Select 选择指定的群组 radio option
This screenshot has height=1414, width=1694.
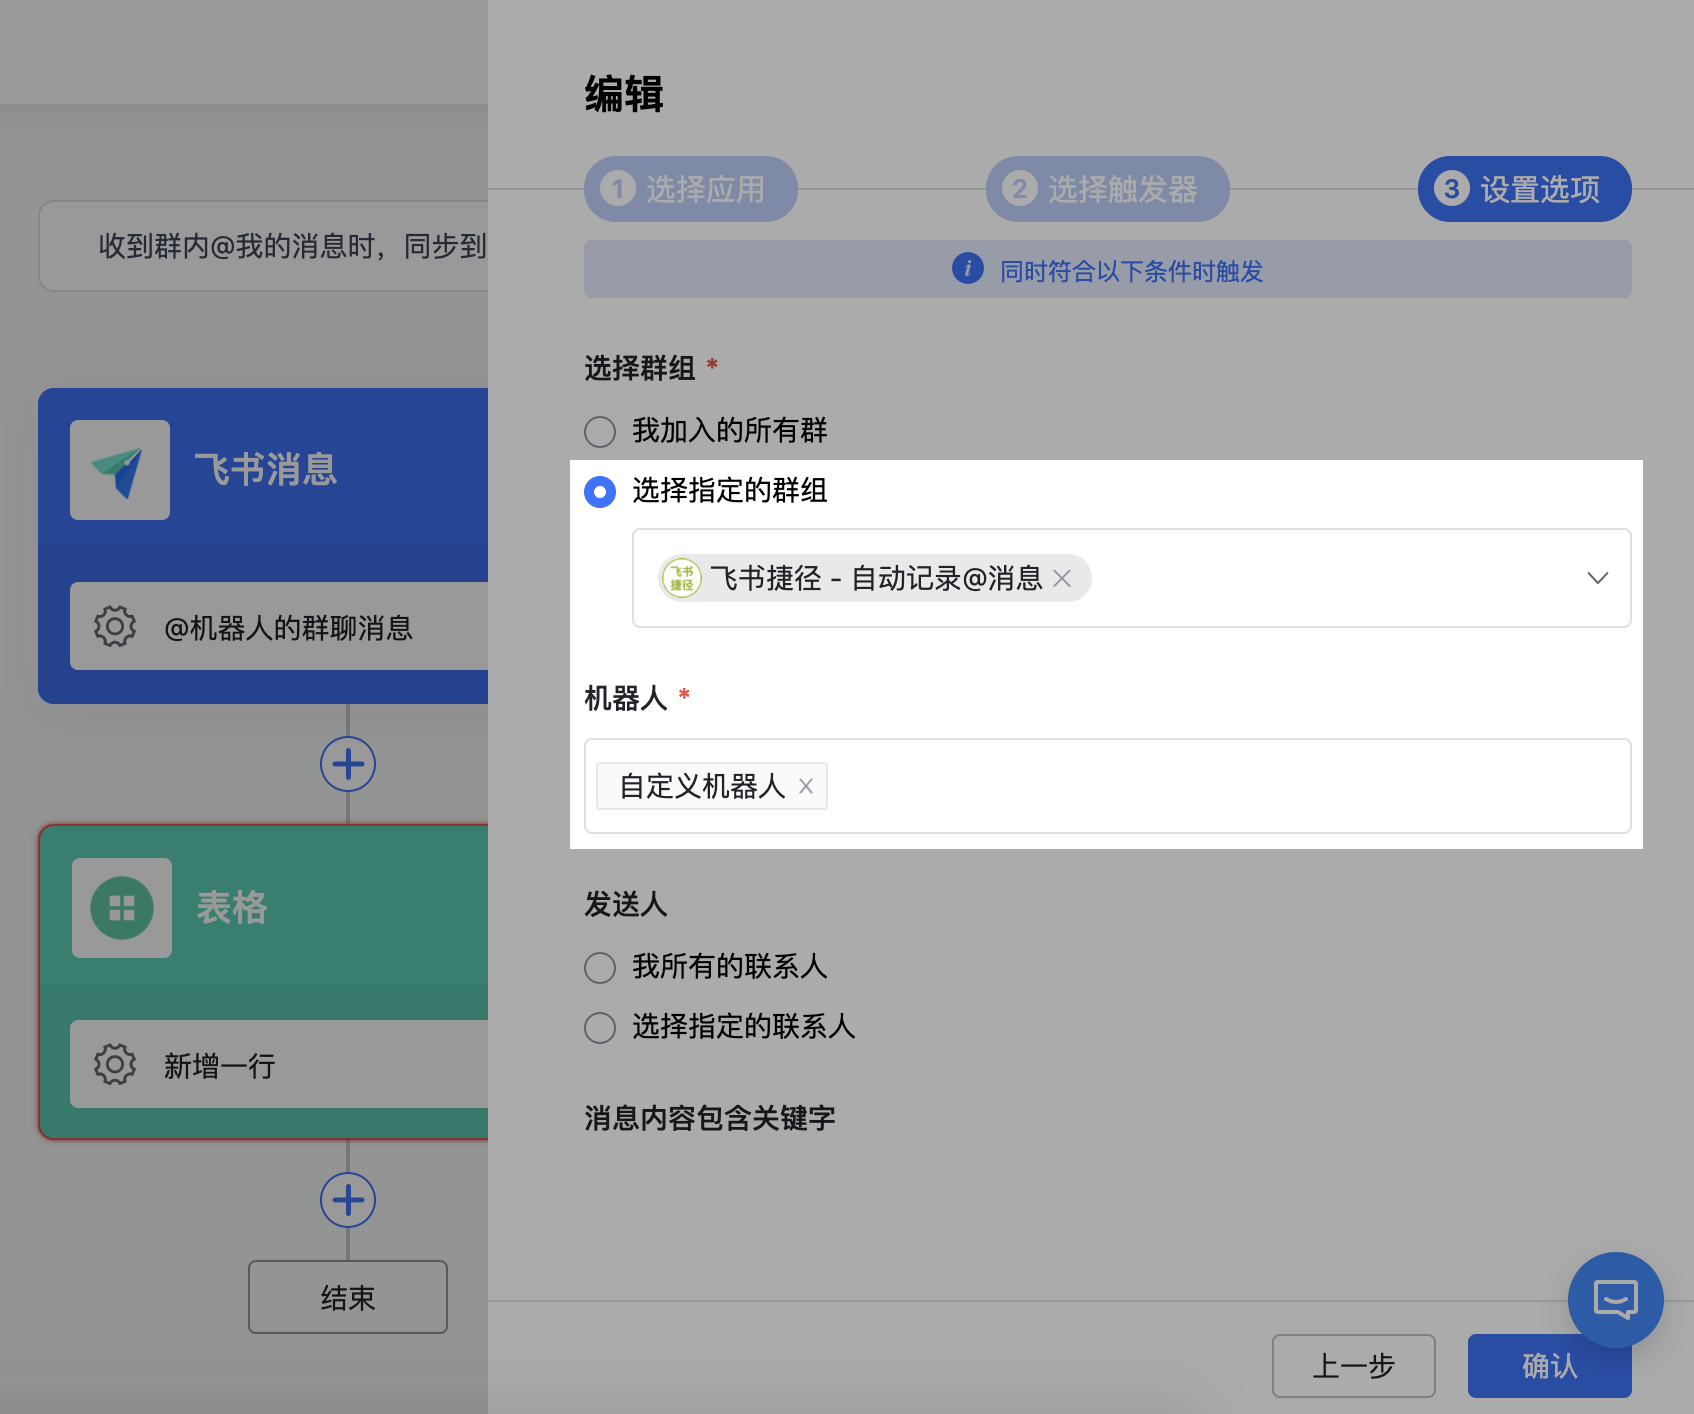click(x=600, y=492)
